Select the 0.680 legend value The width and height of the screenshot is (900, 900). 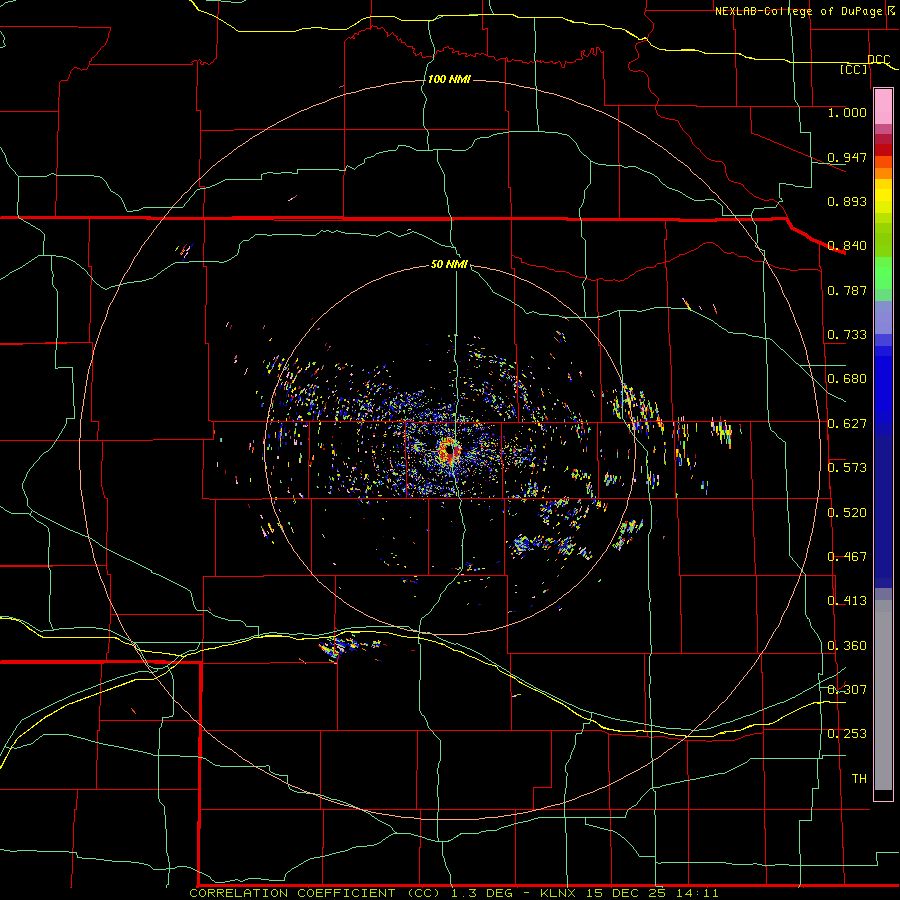(x=847, y=379)
